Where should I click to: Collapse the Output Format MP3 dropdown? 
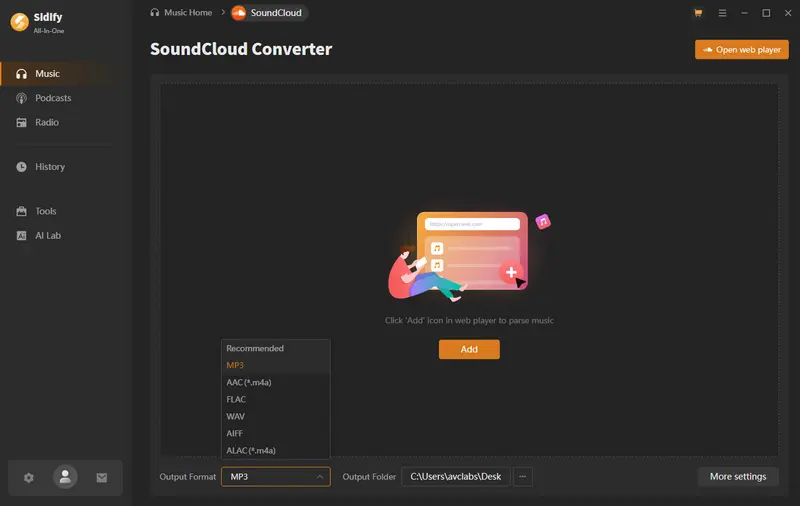pyautogui.click(x=276, y=477)
